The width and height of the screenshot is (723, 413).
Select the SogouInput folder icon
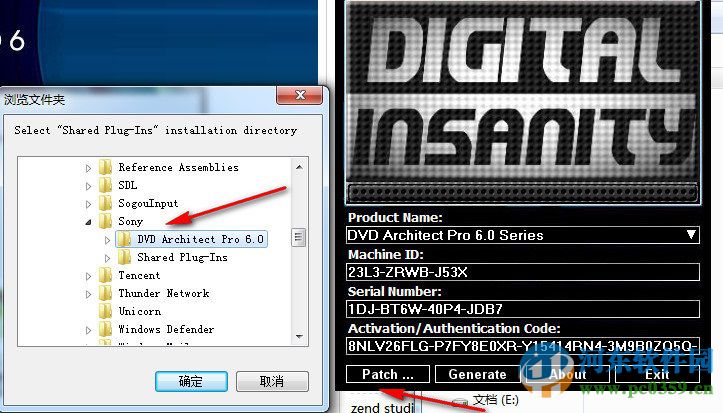point(106,203)
